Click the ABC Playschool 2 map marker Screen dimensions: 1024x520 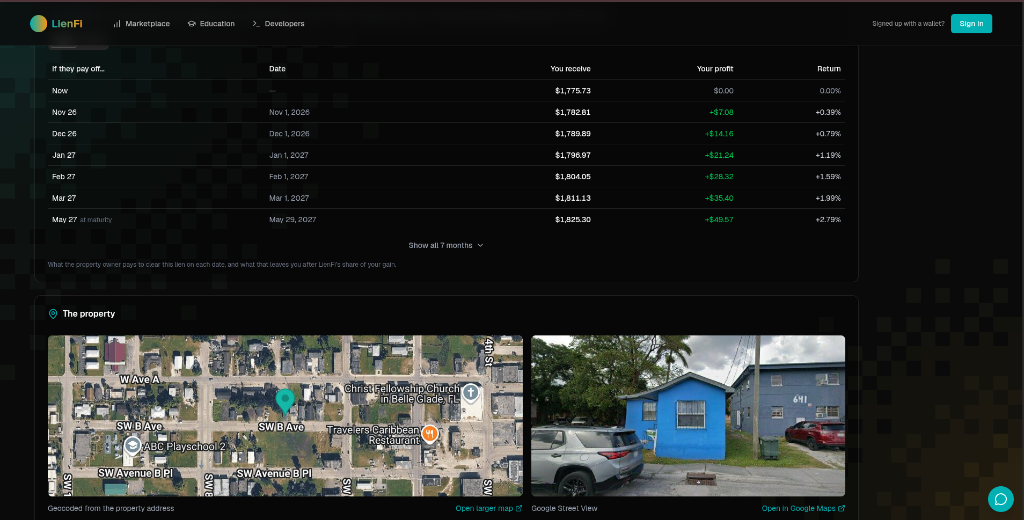point(133,446)
